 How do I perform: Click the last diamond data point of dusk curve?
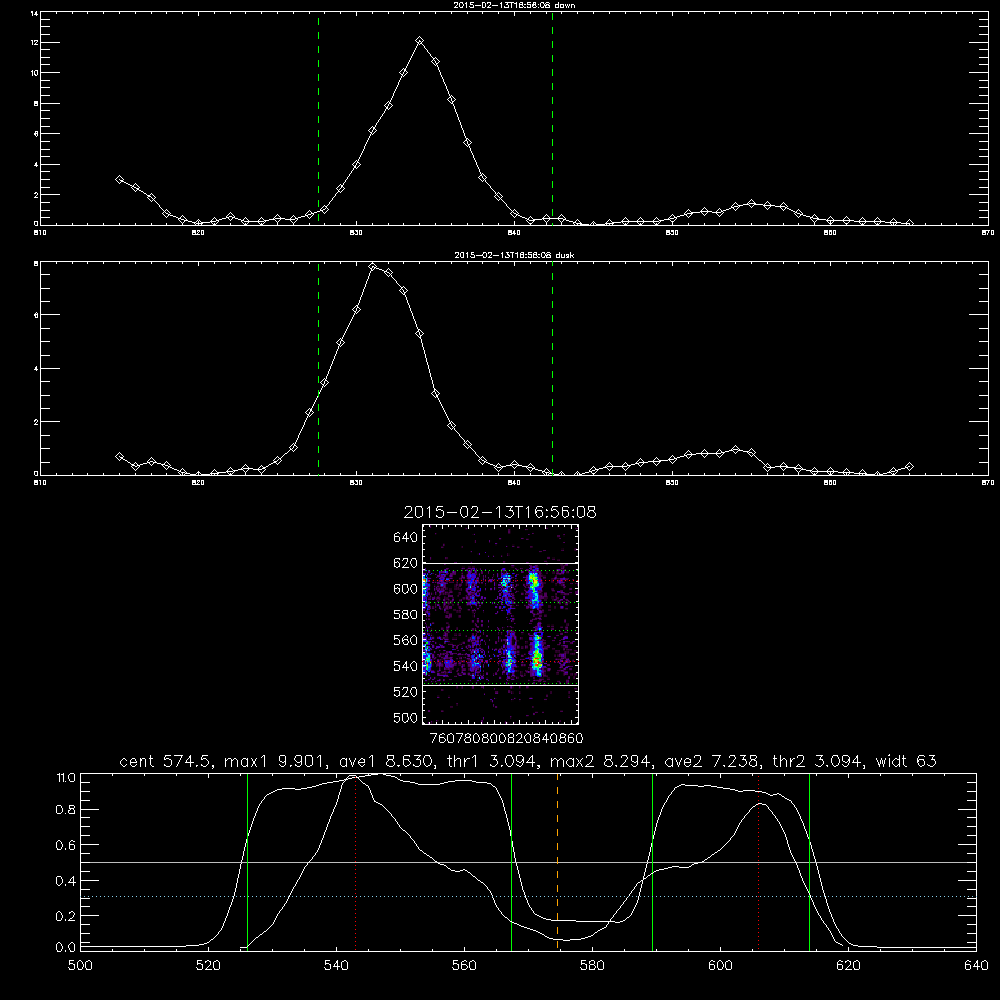click(x=909, y=467)
